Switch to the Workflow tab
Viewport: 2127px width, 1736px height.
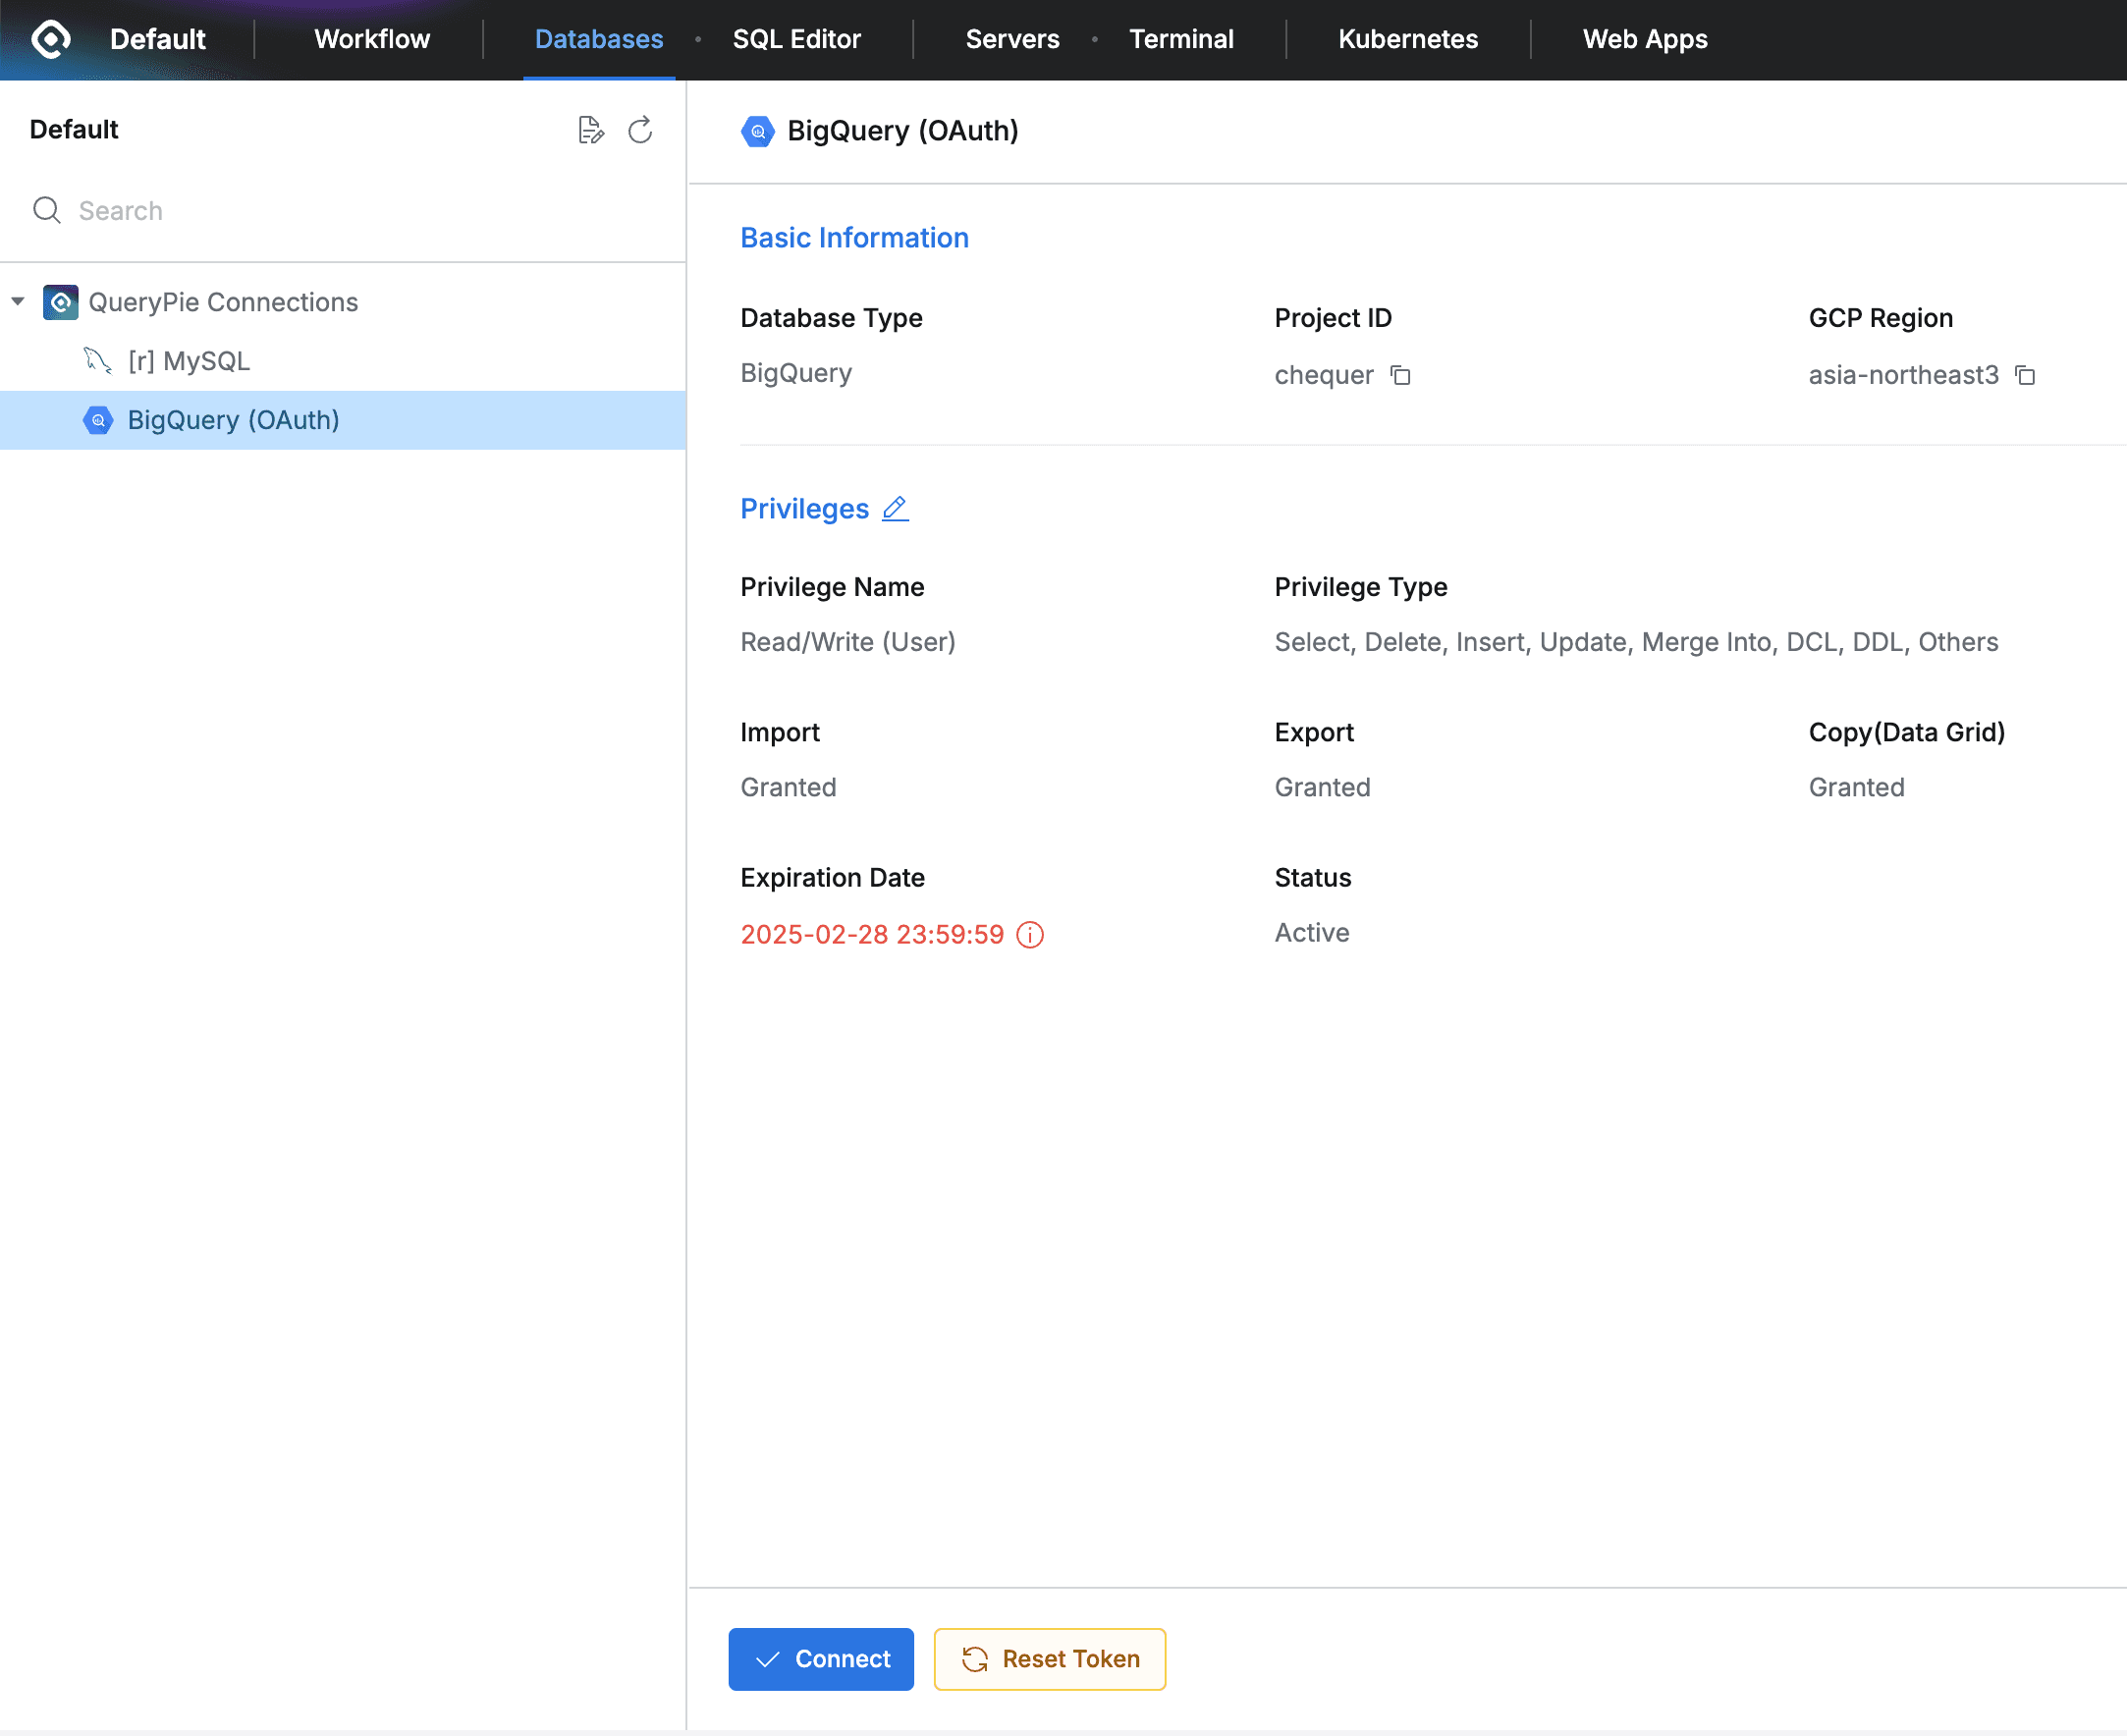[371, 39]
